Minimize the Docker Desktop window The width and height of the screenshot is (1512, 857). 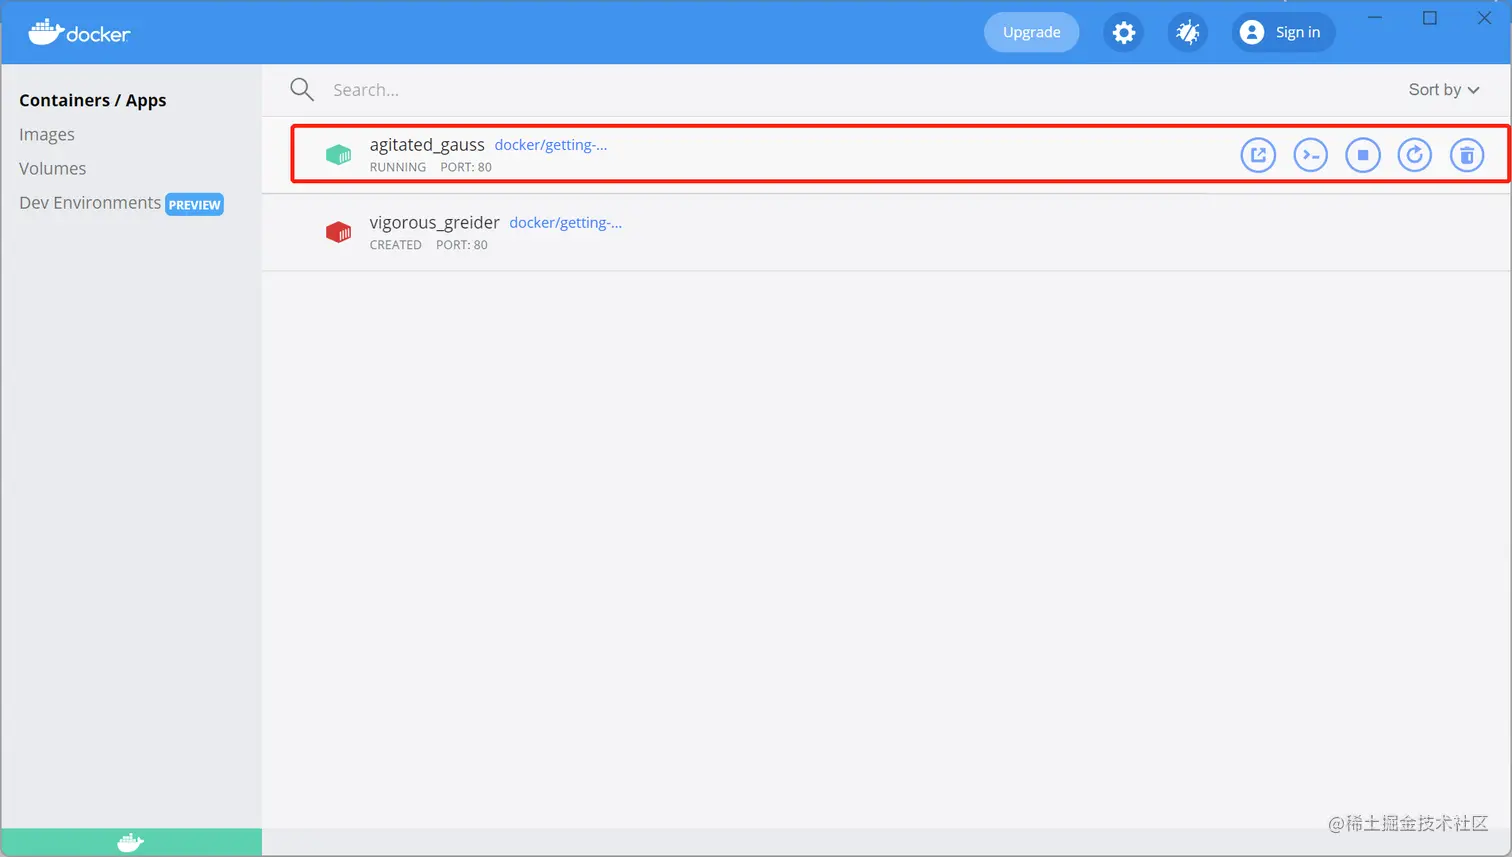coord(1376,18)
